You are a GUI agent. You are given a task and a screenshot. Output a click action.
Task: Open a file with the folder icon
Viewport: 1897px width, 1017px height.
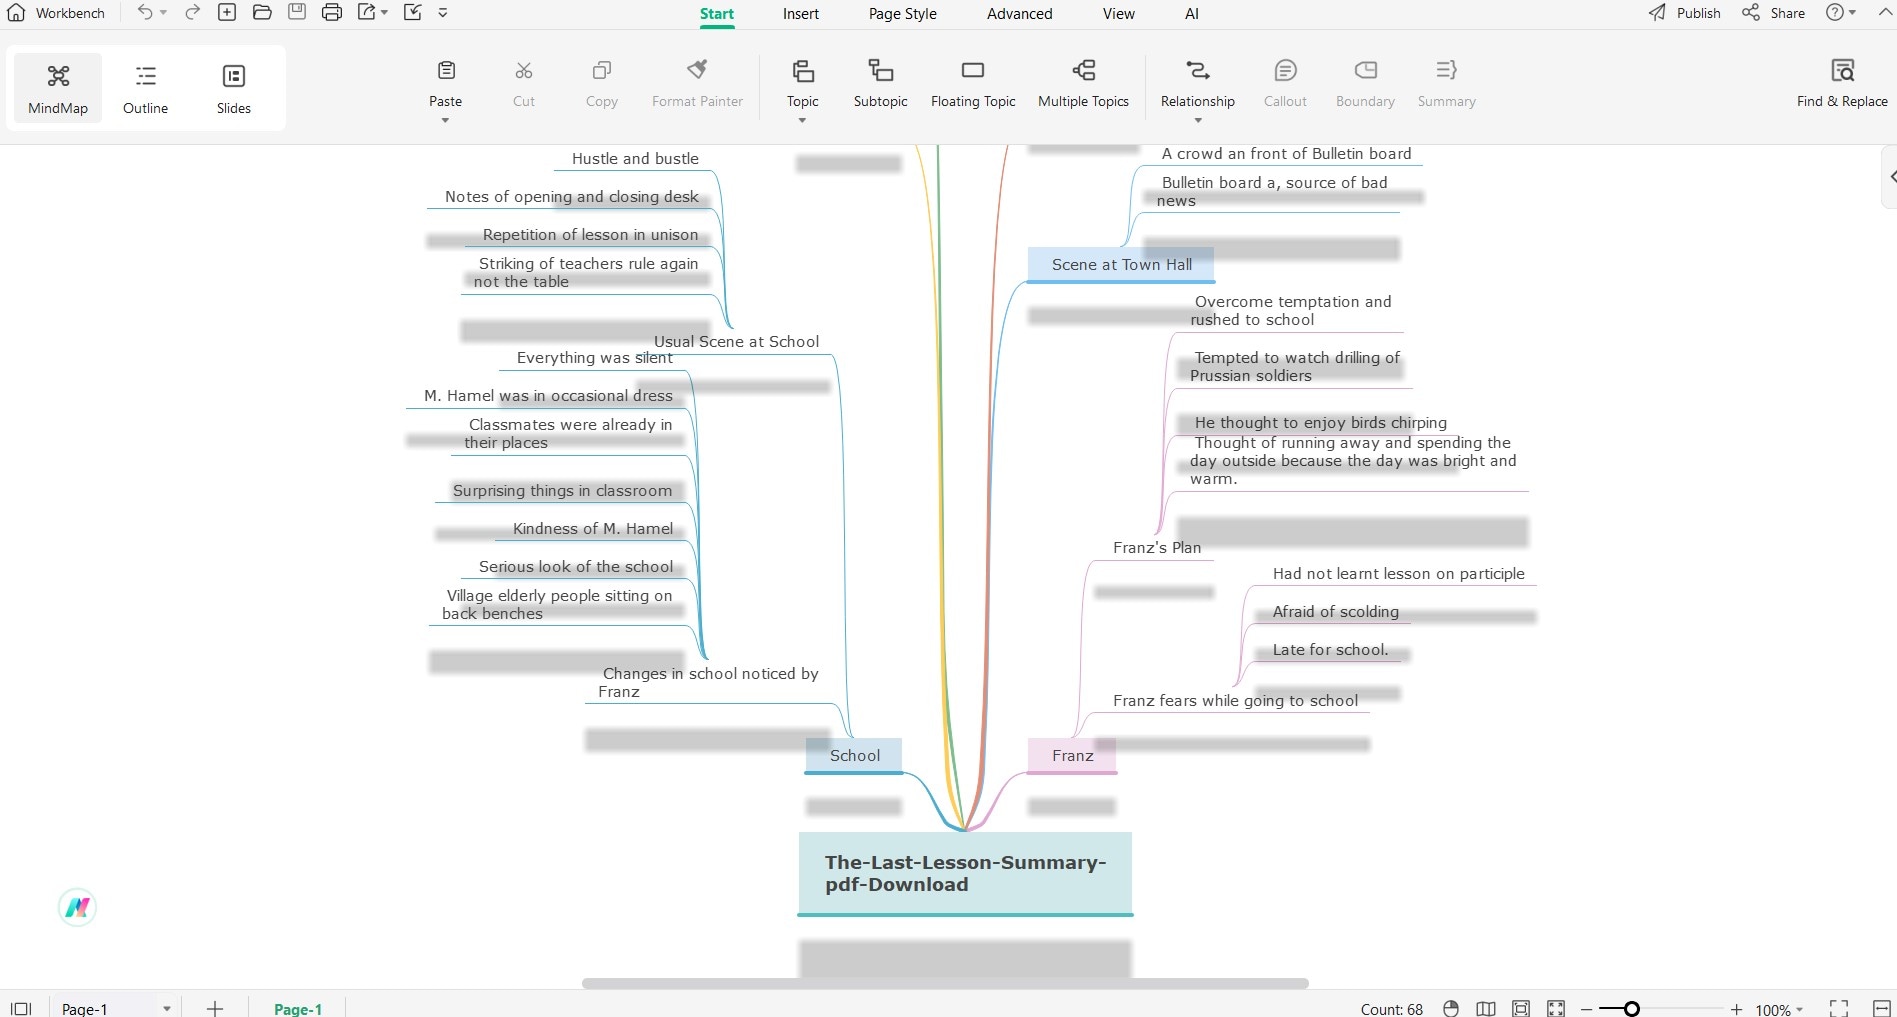pyautogui.click(x=262, y=13)
